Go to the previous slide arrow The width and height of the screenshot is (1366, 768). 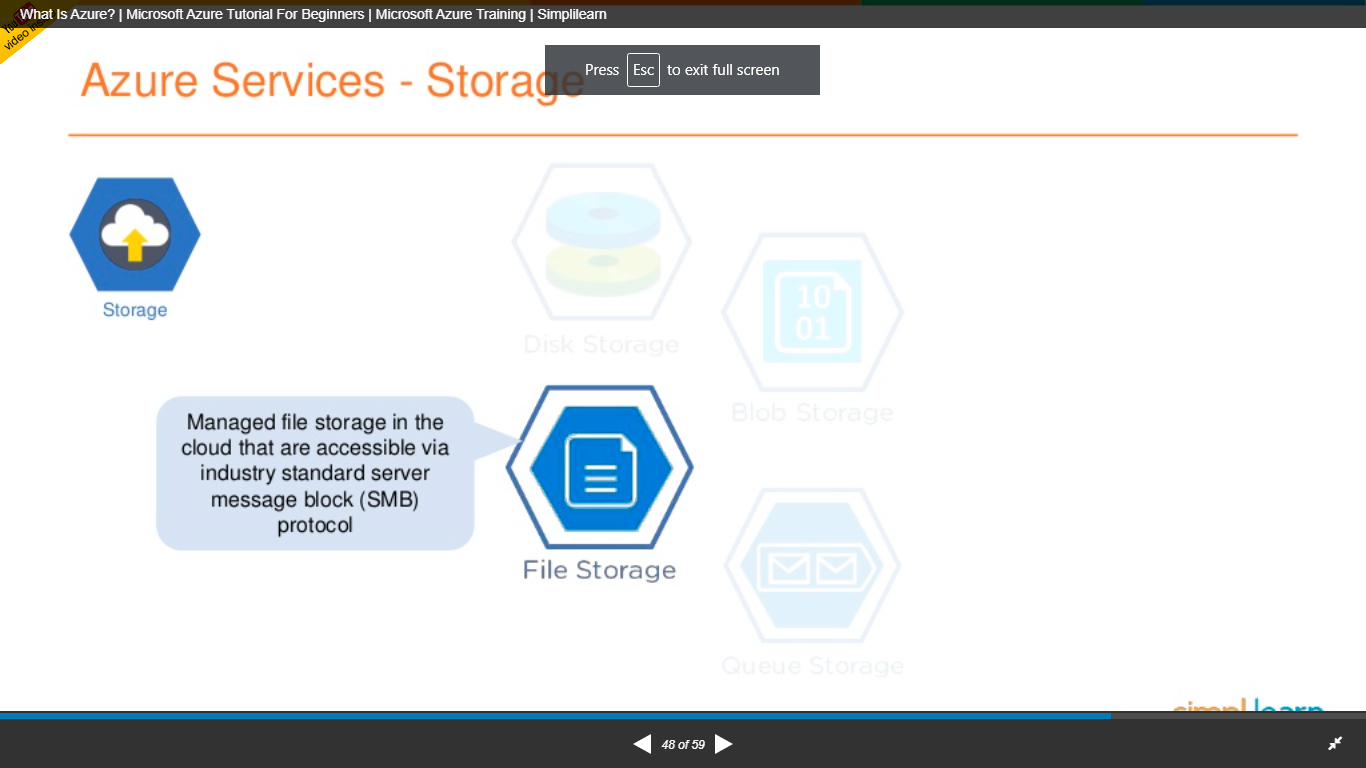pyautogui.click(x=642, y=744)
